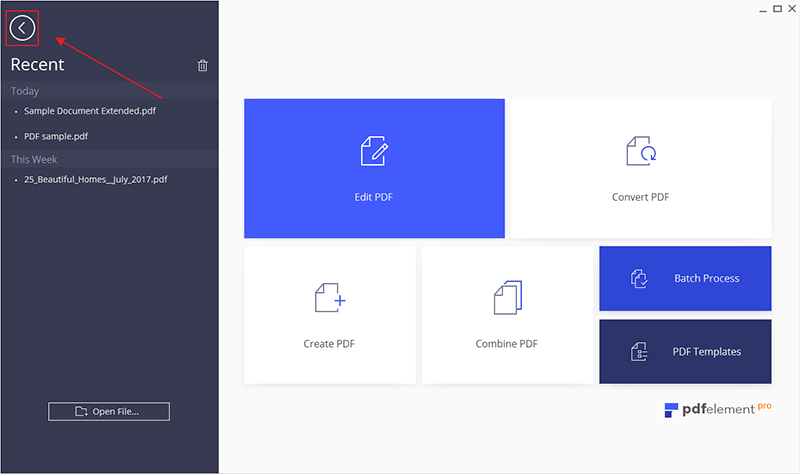Viewport: 800px width, 474px height.
Task: Select the Edit PDF label
Action: tap(373, 197)
